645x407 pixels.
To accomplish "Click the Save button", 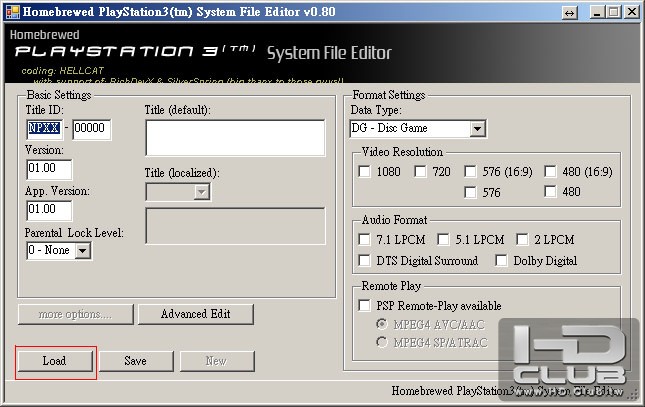I will coord(136,361).
